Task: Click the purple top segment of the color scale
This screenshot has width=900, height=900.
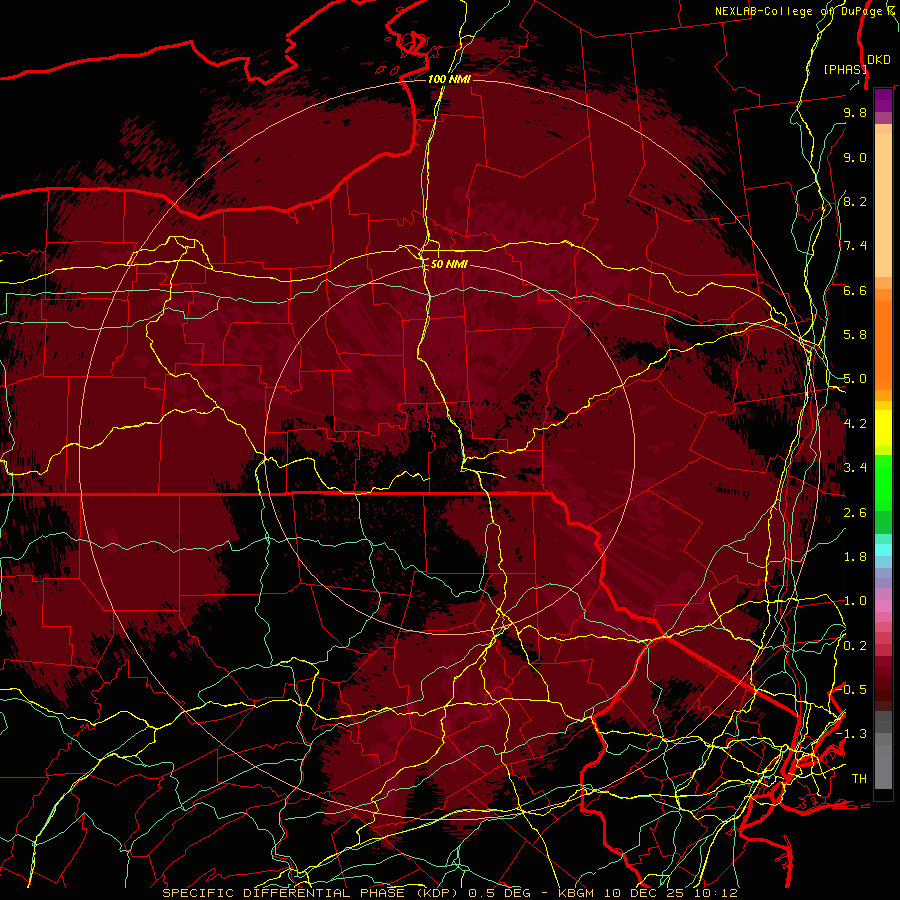Action: tap(883, 100)
